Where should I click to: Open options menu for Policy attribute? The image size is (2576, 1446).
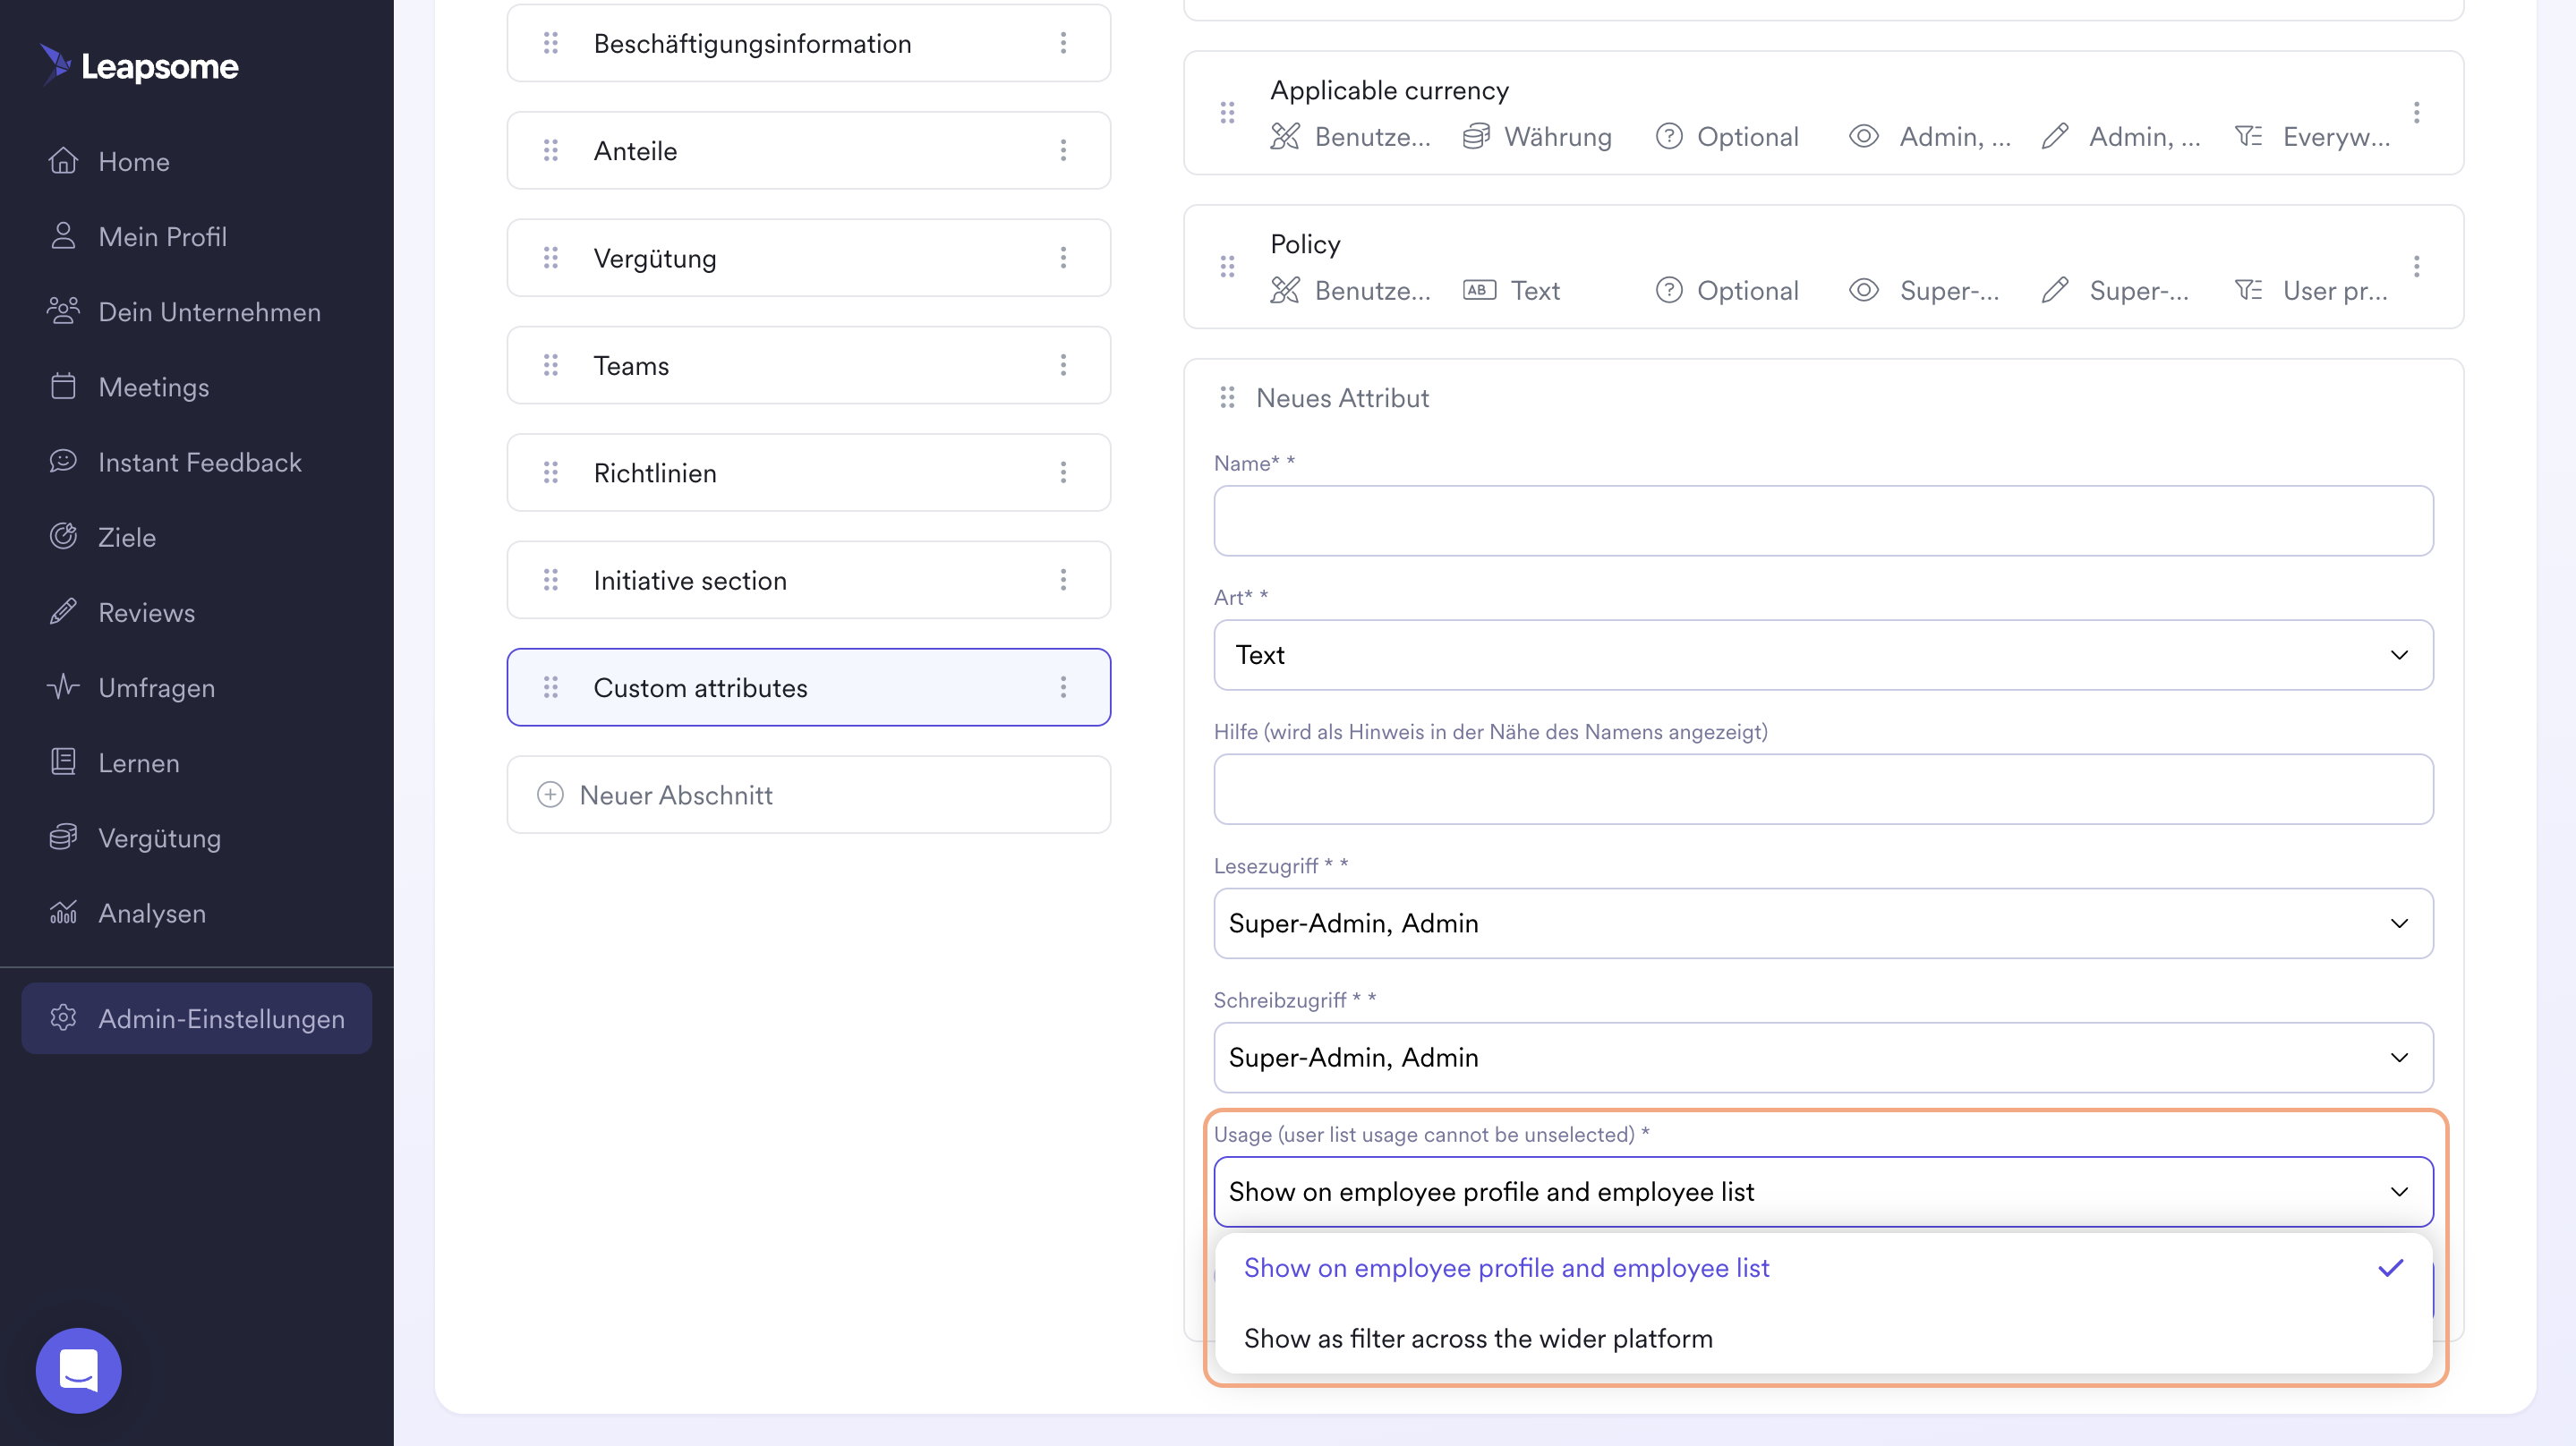[2416, 266]
